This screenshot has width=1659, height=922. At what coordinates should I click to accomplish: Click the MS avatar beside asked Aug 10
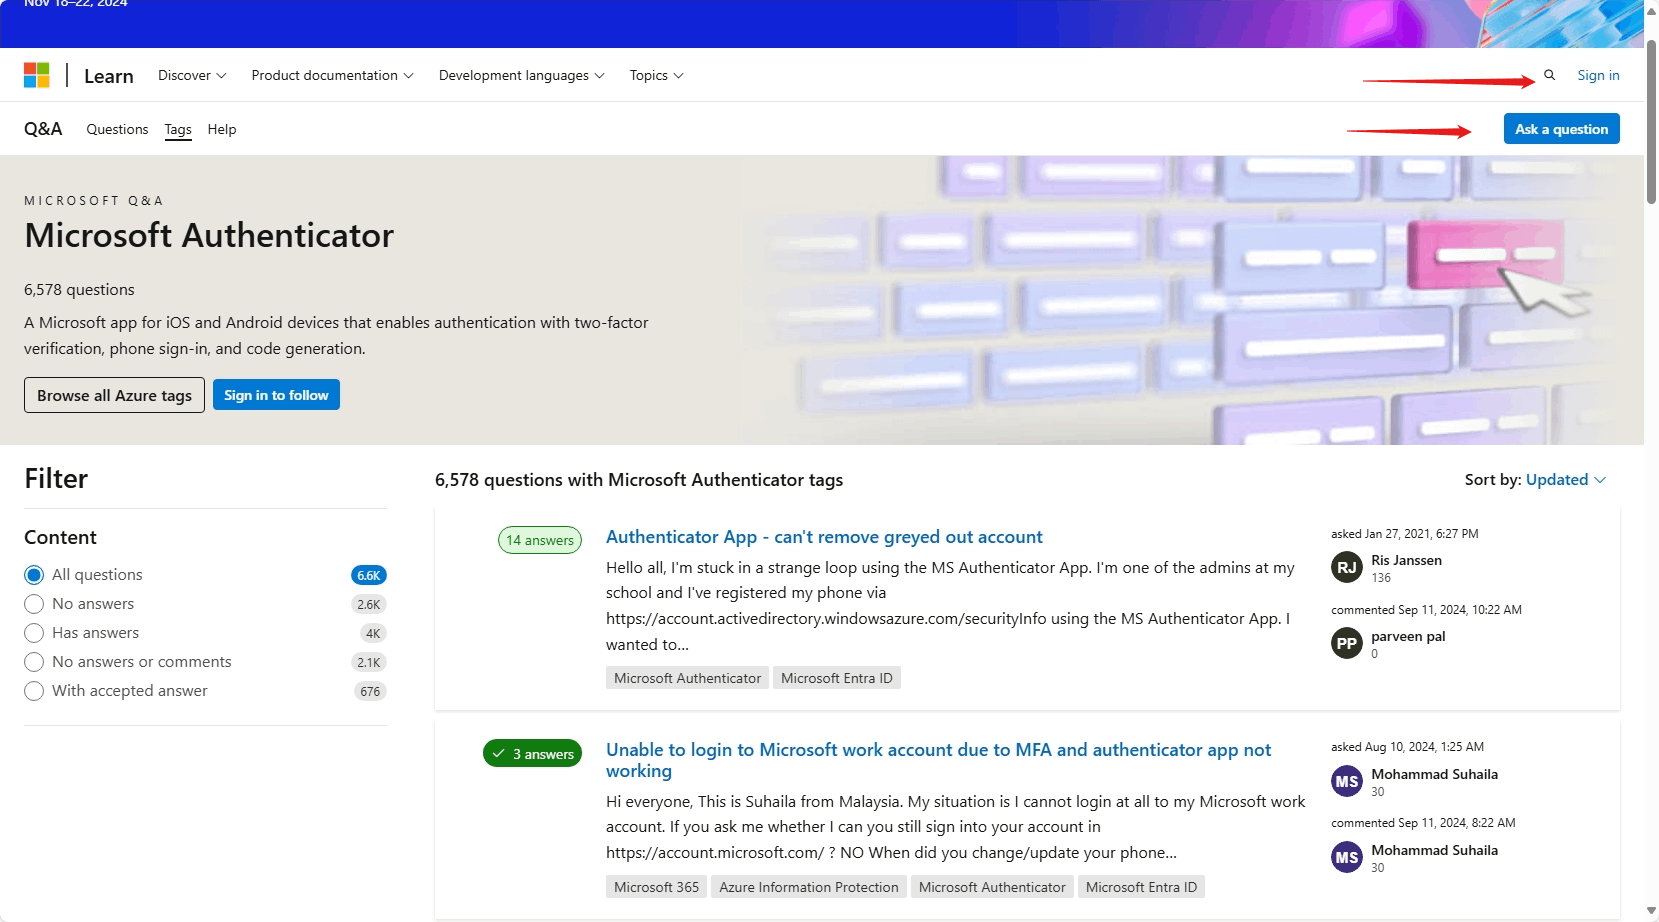[1347, 781]
